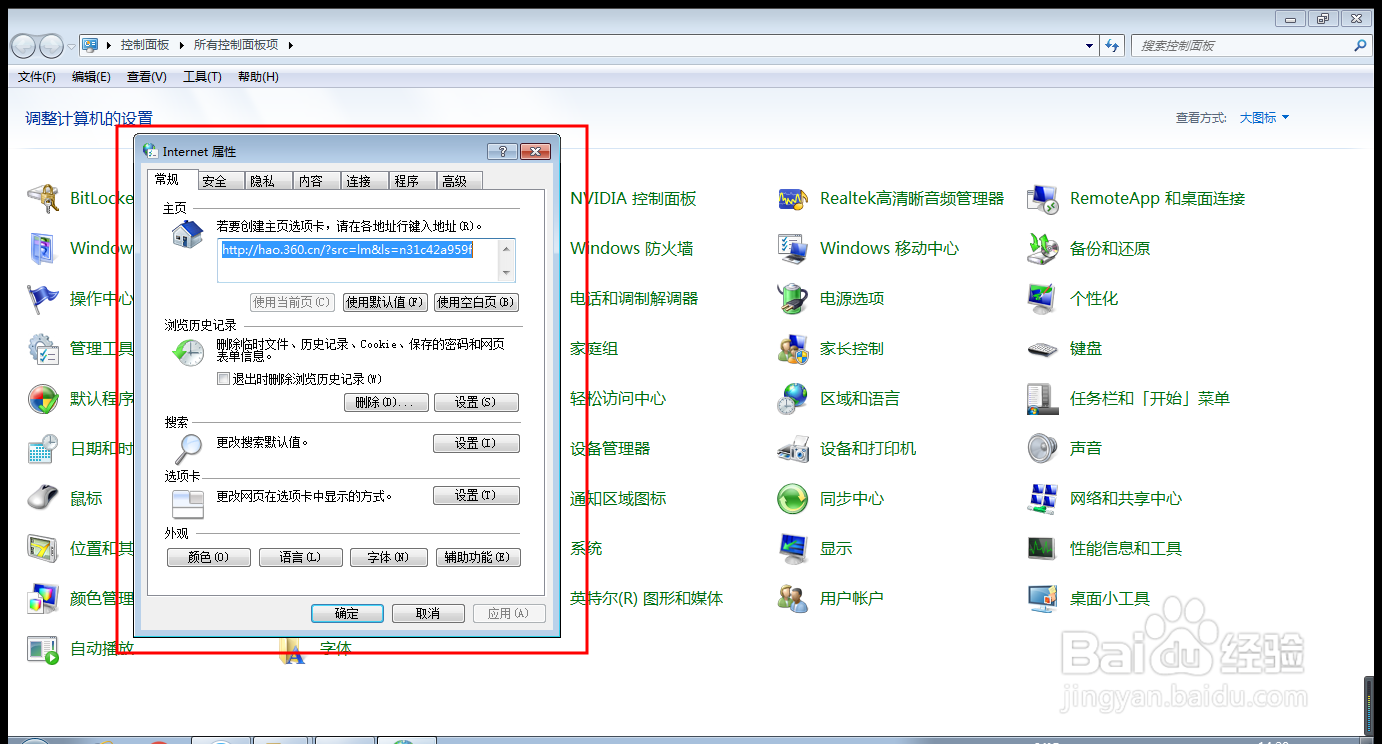Open Desktop Gadgets icon

click(x=1043, y=598)
